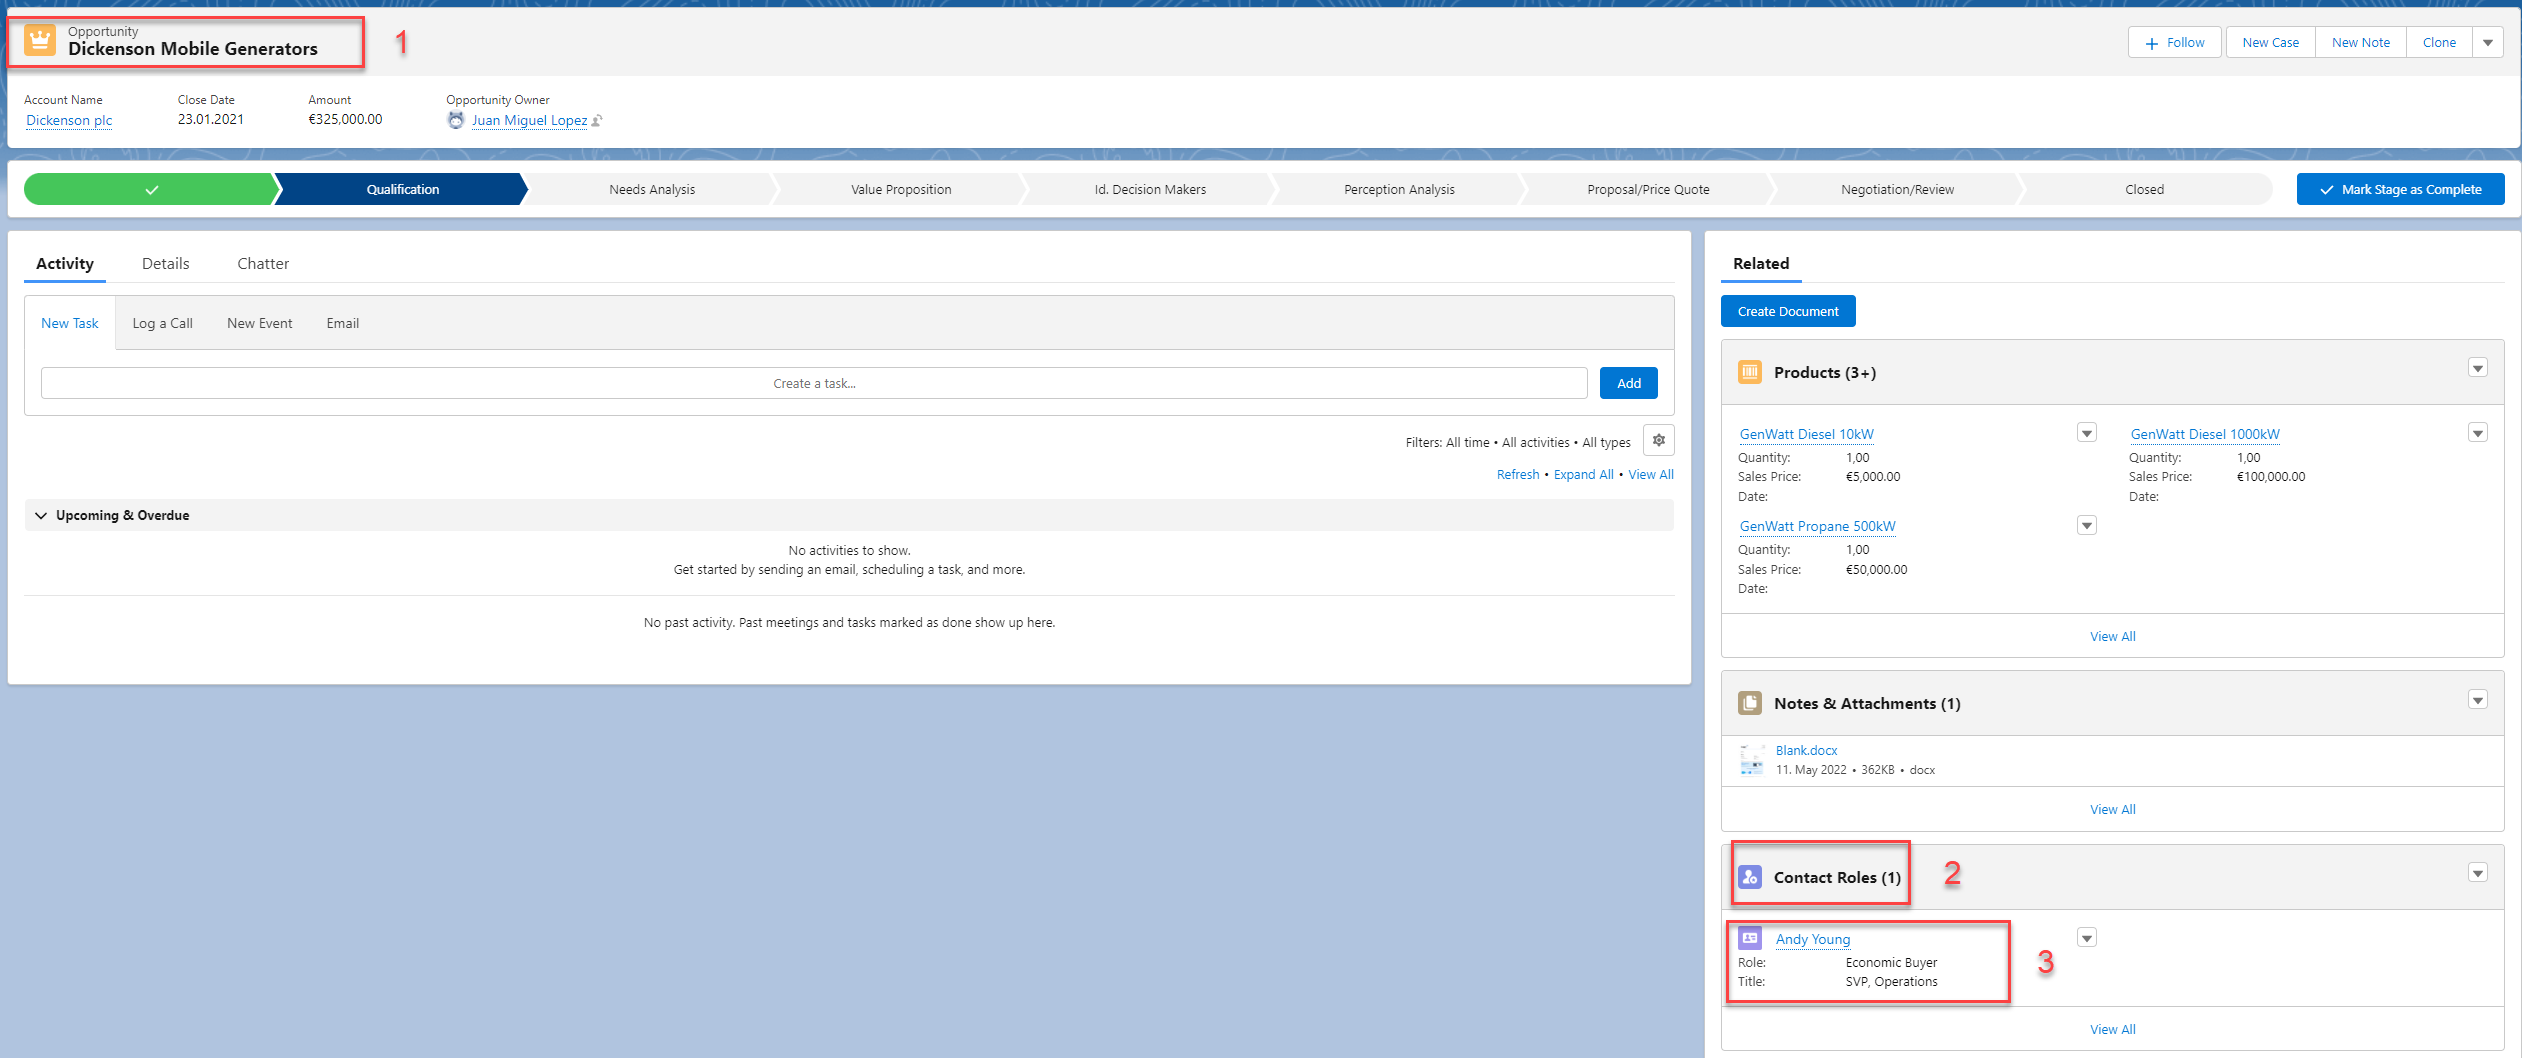Click the Expand All link
The width and height of the screenshot is (2522, 1058).
coord(1583,474)
